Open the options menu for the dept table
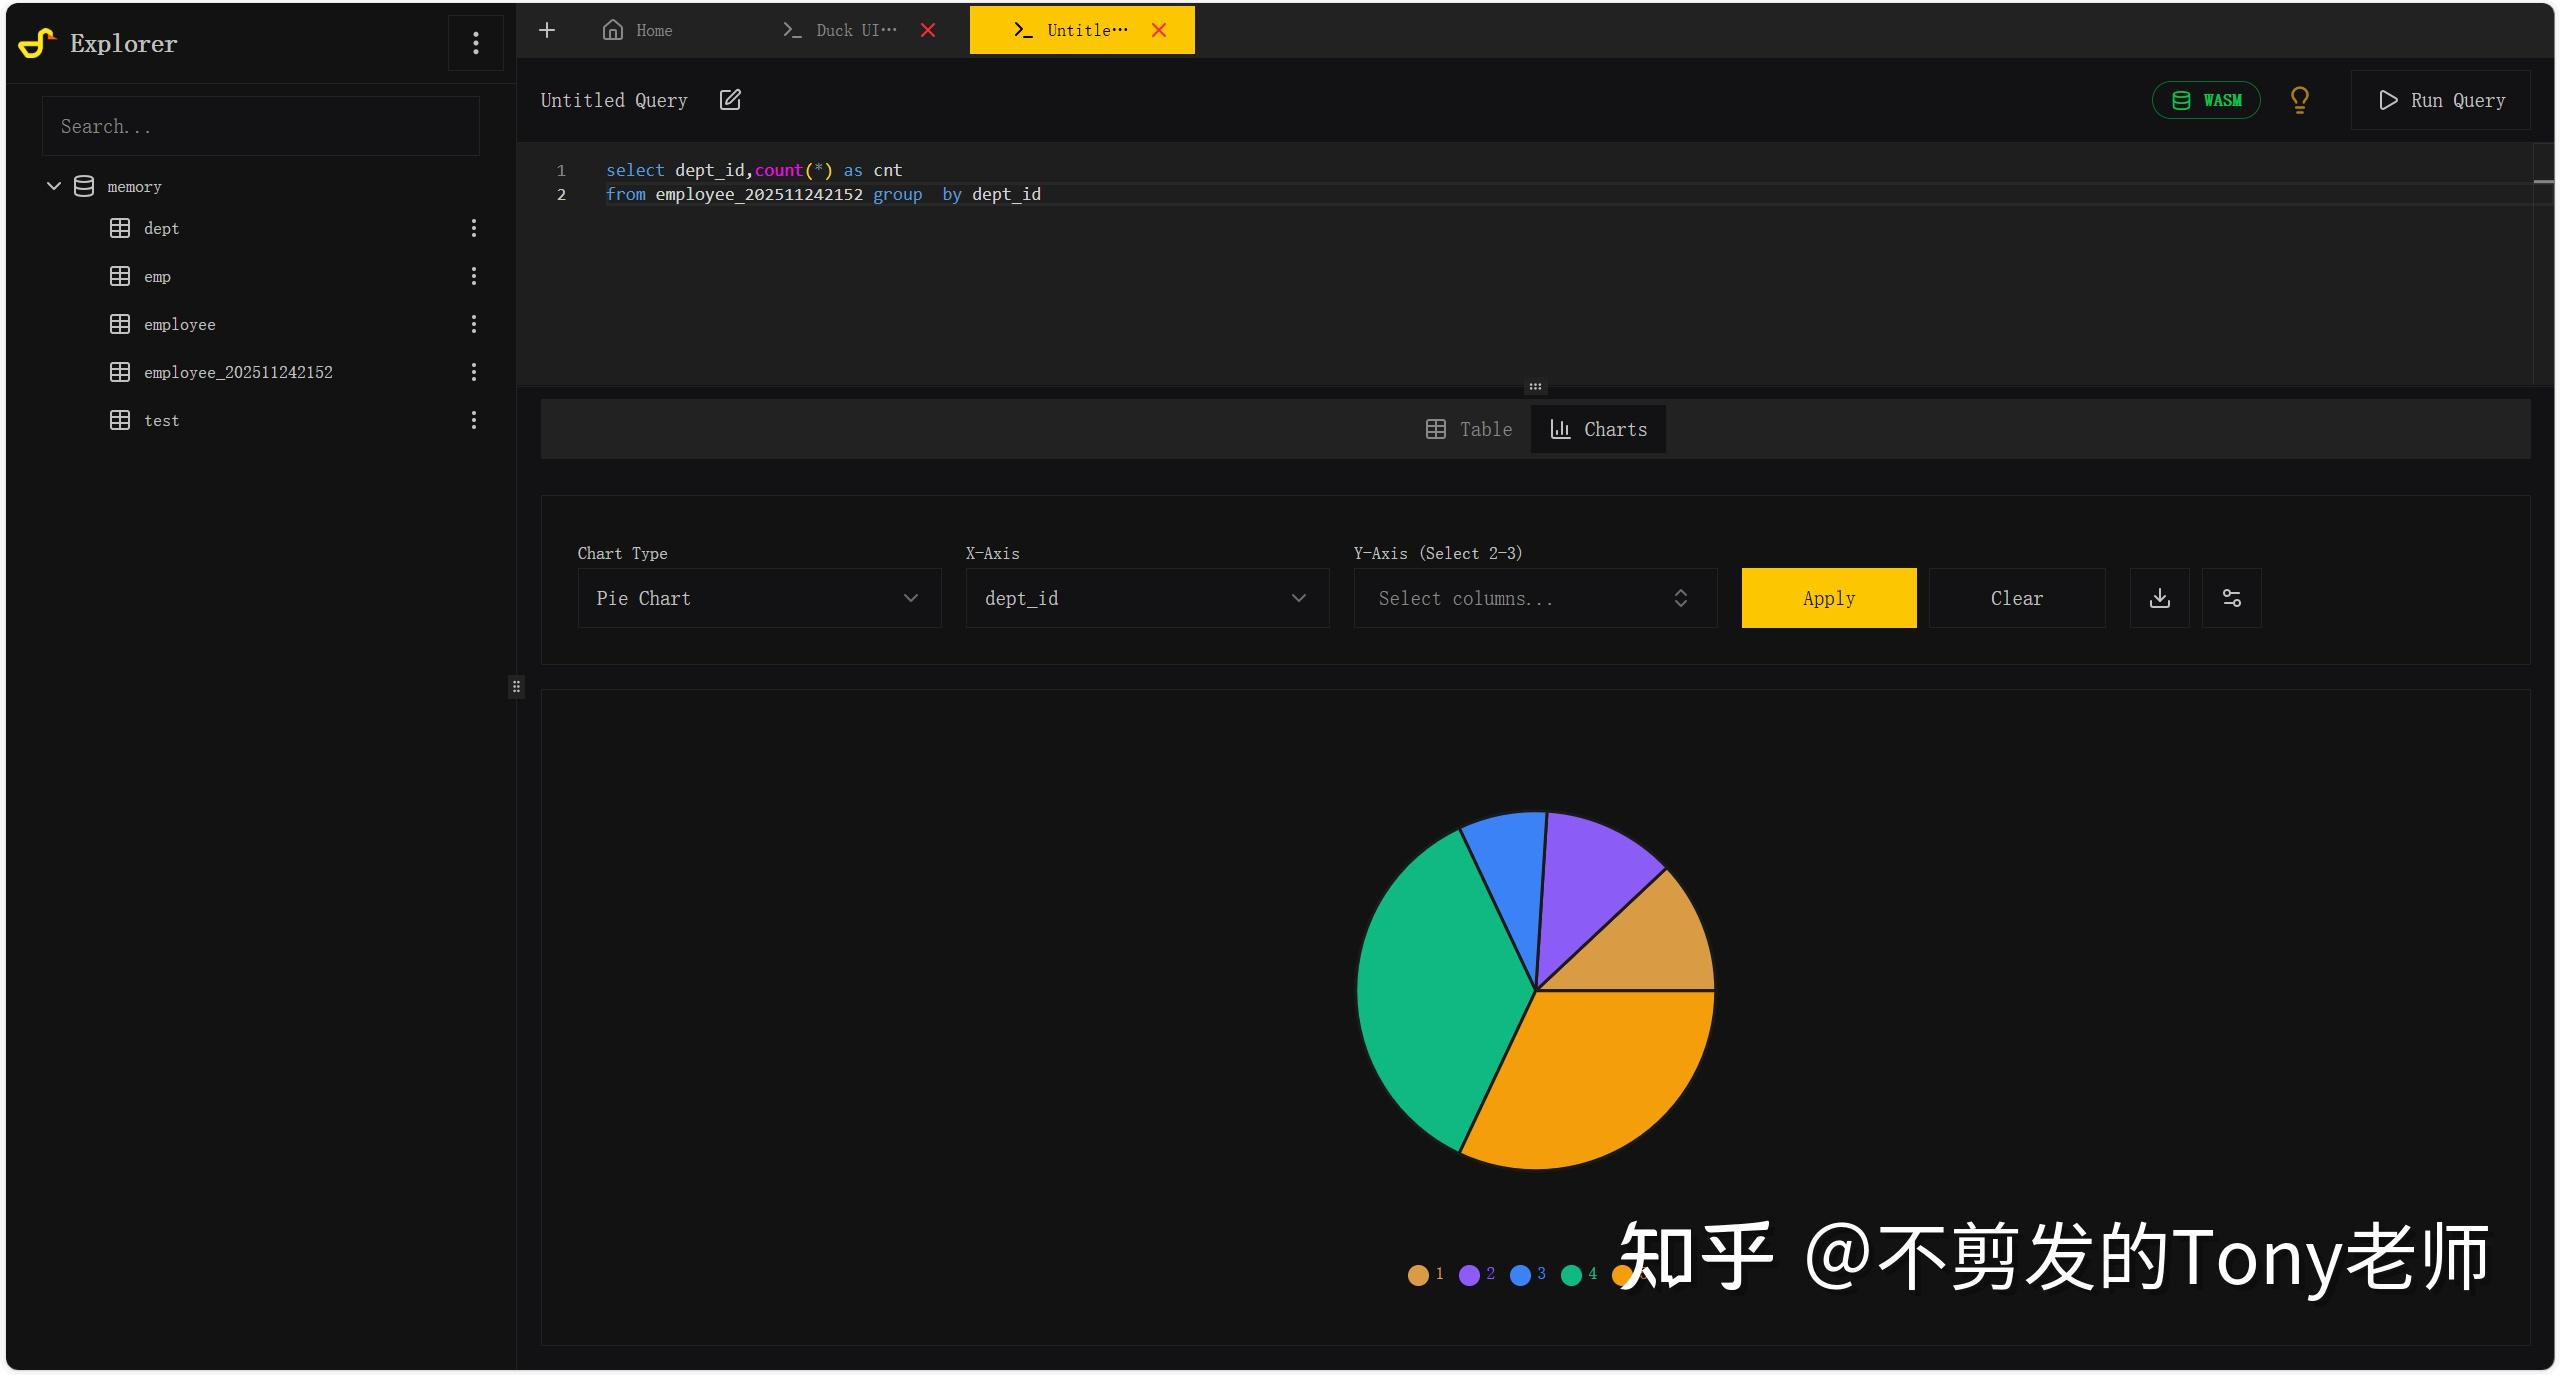Screen dimensions: 2560x1375 [474, 228]
